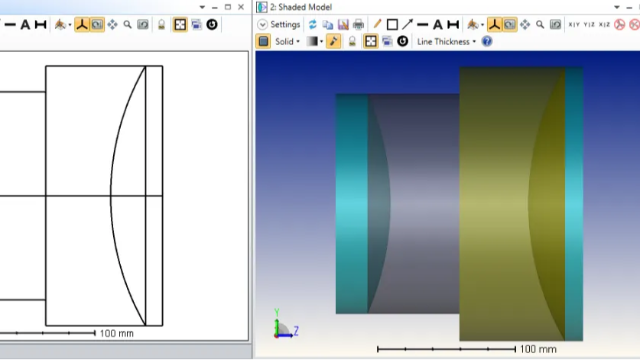This screenshot has height=360, width=640.
Task: Open the background gradient dropdown arrow
Action: pos(322,42)
